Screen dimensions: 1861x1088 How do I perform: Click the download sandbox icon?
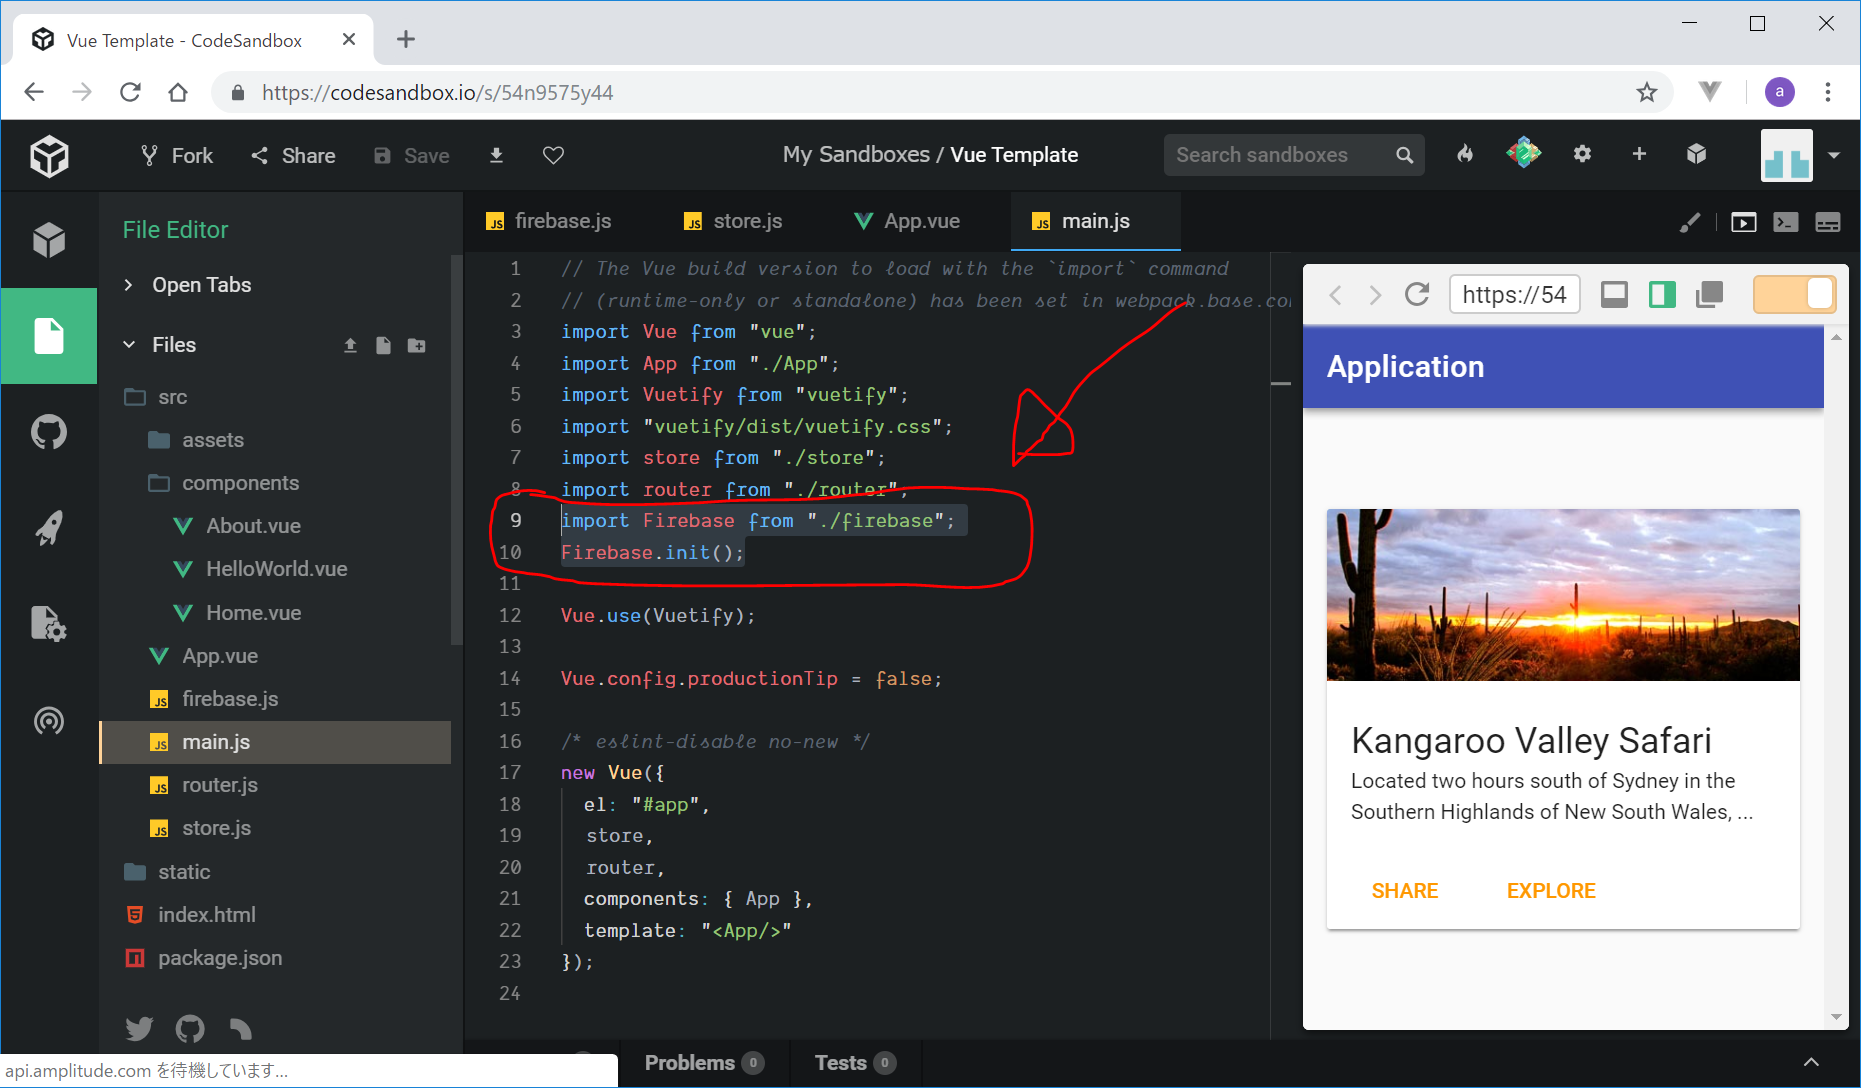[x=496, y=155]
